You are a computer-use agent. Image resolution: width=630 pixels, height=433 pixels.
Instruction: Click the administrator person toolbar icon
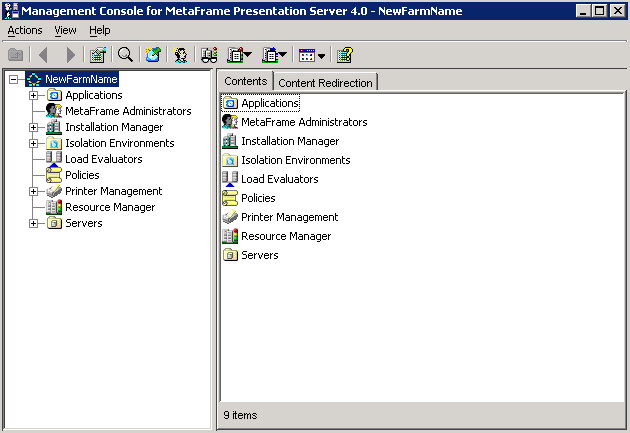click(180, 55)
